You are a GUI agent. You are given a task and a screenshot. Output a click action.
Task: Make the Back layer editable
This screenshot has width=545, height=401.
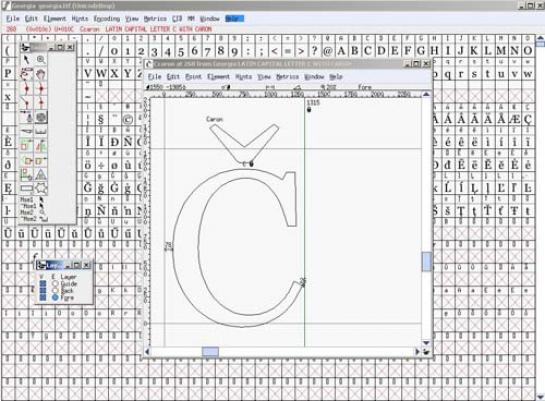[x=55, y=290]
